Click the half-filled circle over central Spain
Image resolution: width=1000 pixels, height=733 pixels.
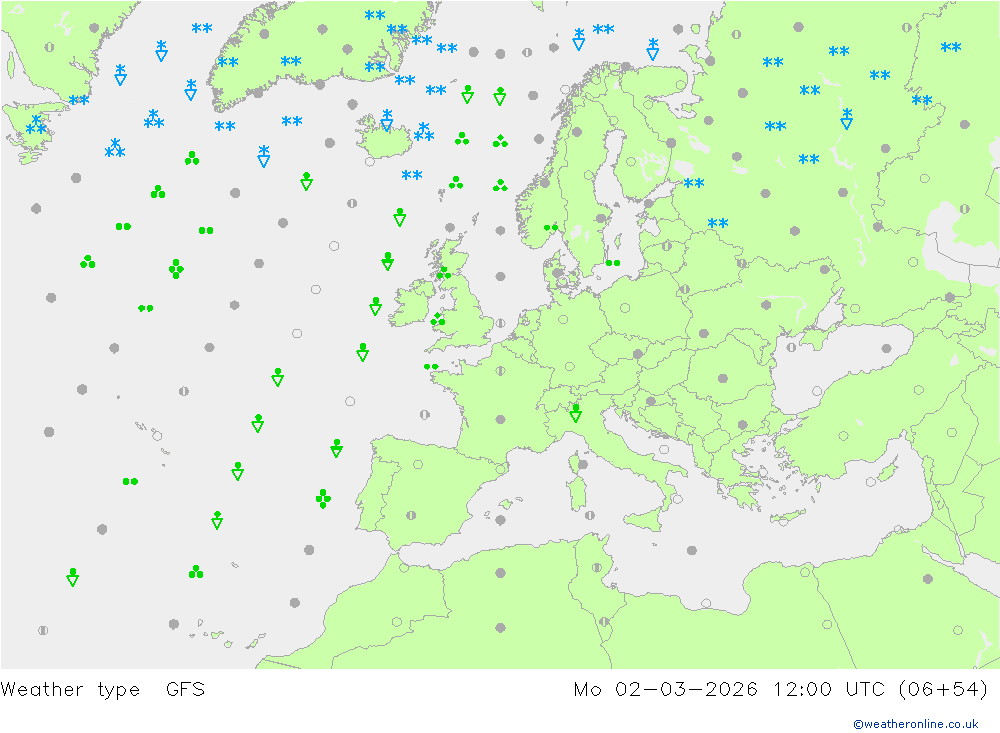click(411, 515)
